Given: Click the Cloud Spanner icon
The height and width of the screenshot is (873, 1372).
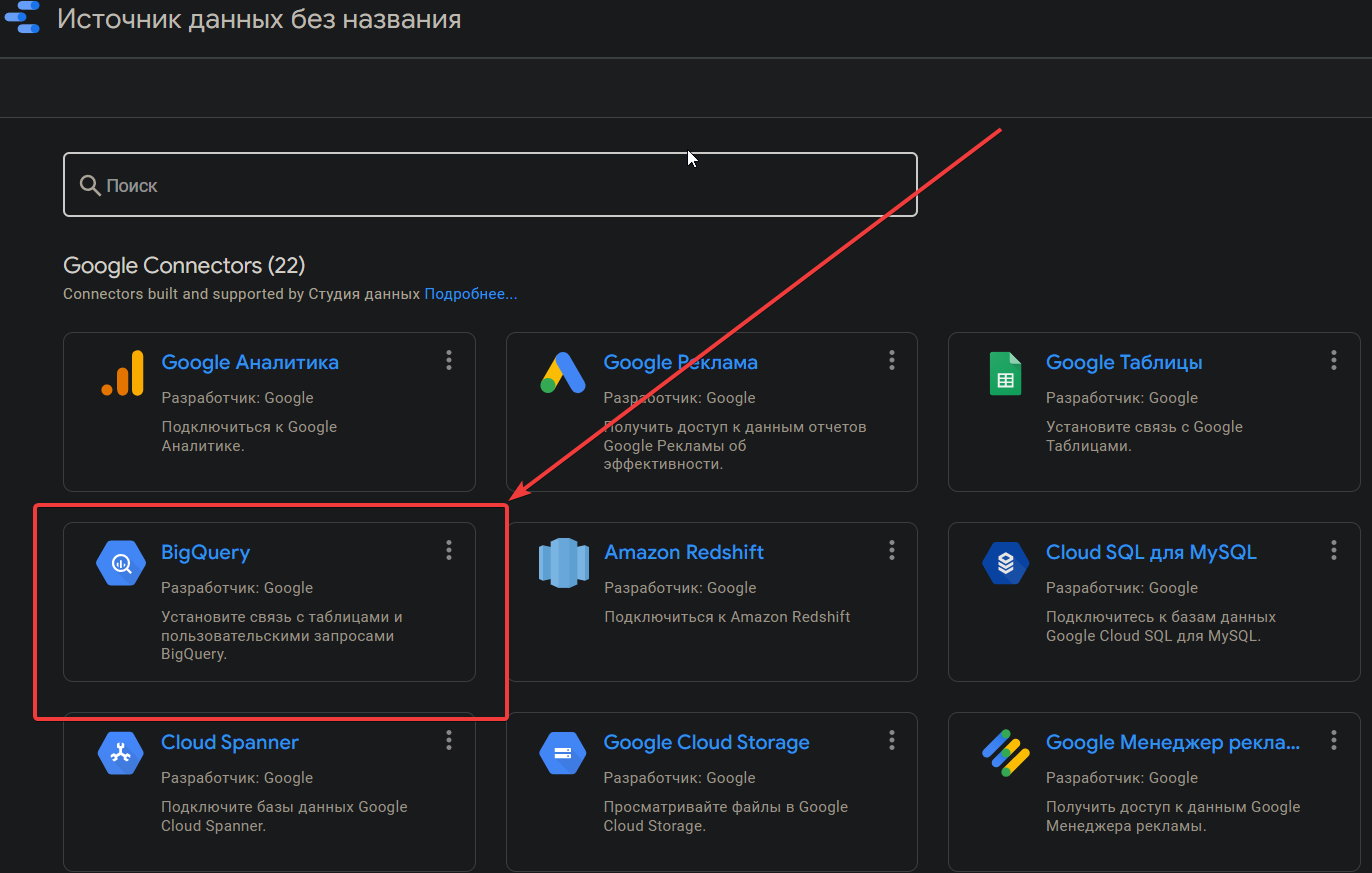Looking at the screenshot, I should [x=121, y=753].
